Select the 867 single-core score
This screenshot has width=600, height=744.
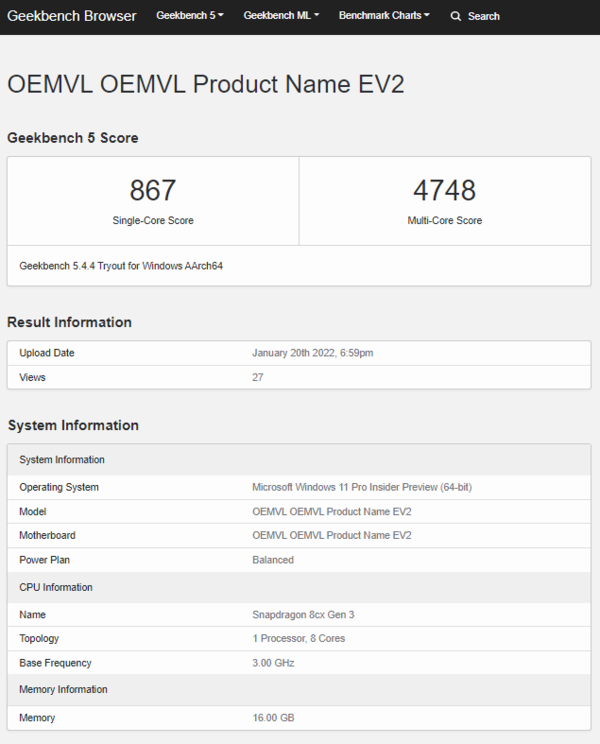(x=153, y=190)
